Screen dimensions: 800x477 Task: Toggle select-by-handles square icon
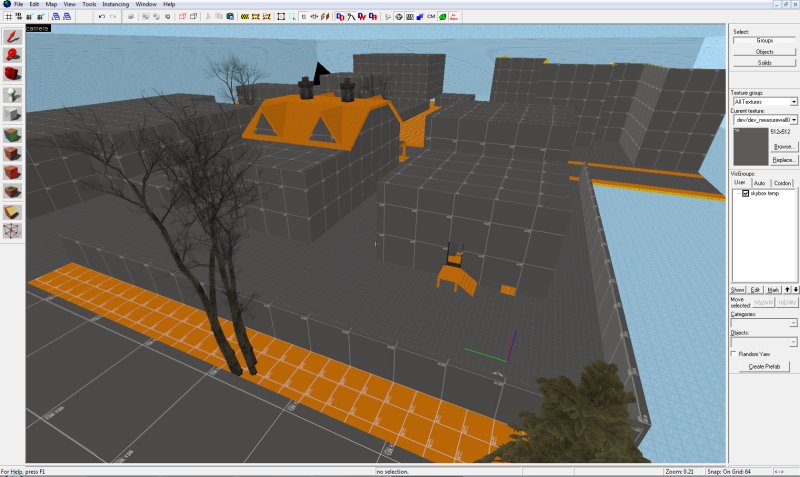pyautogui.click(x=281, y=16)
